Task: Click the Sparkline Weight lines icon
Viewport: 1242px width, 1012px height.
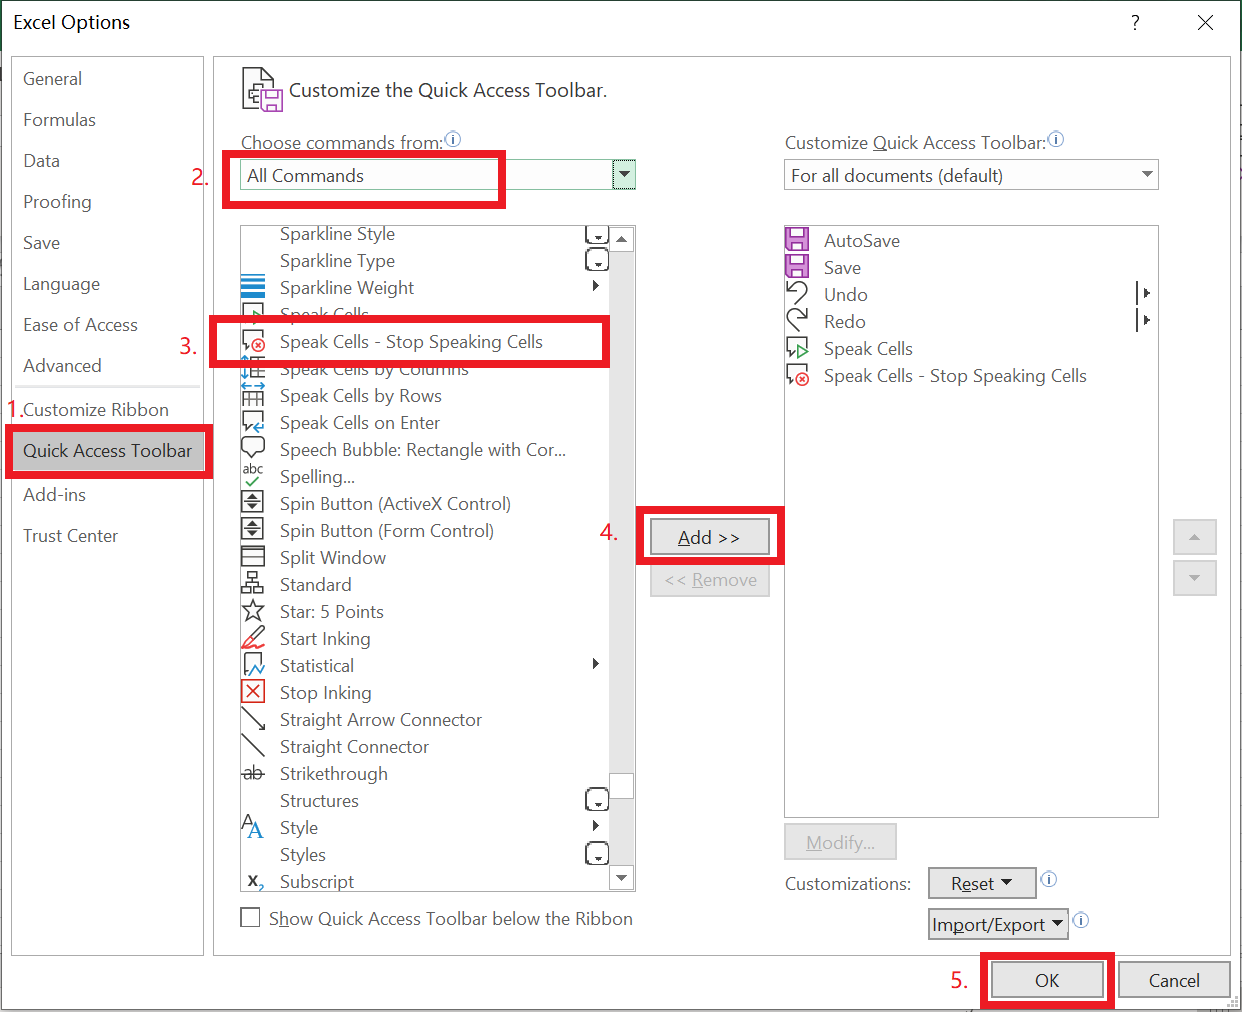Action: [x=253, y=287]
